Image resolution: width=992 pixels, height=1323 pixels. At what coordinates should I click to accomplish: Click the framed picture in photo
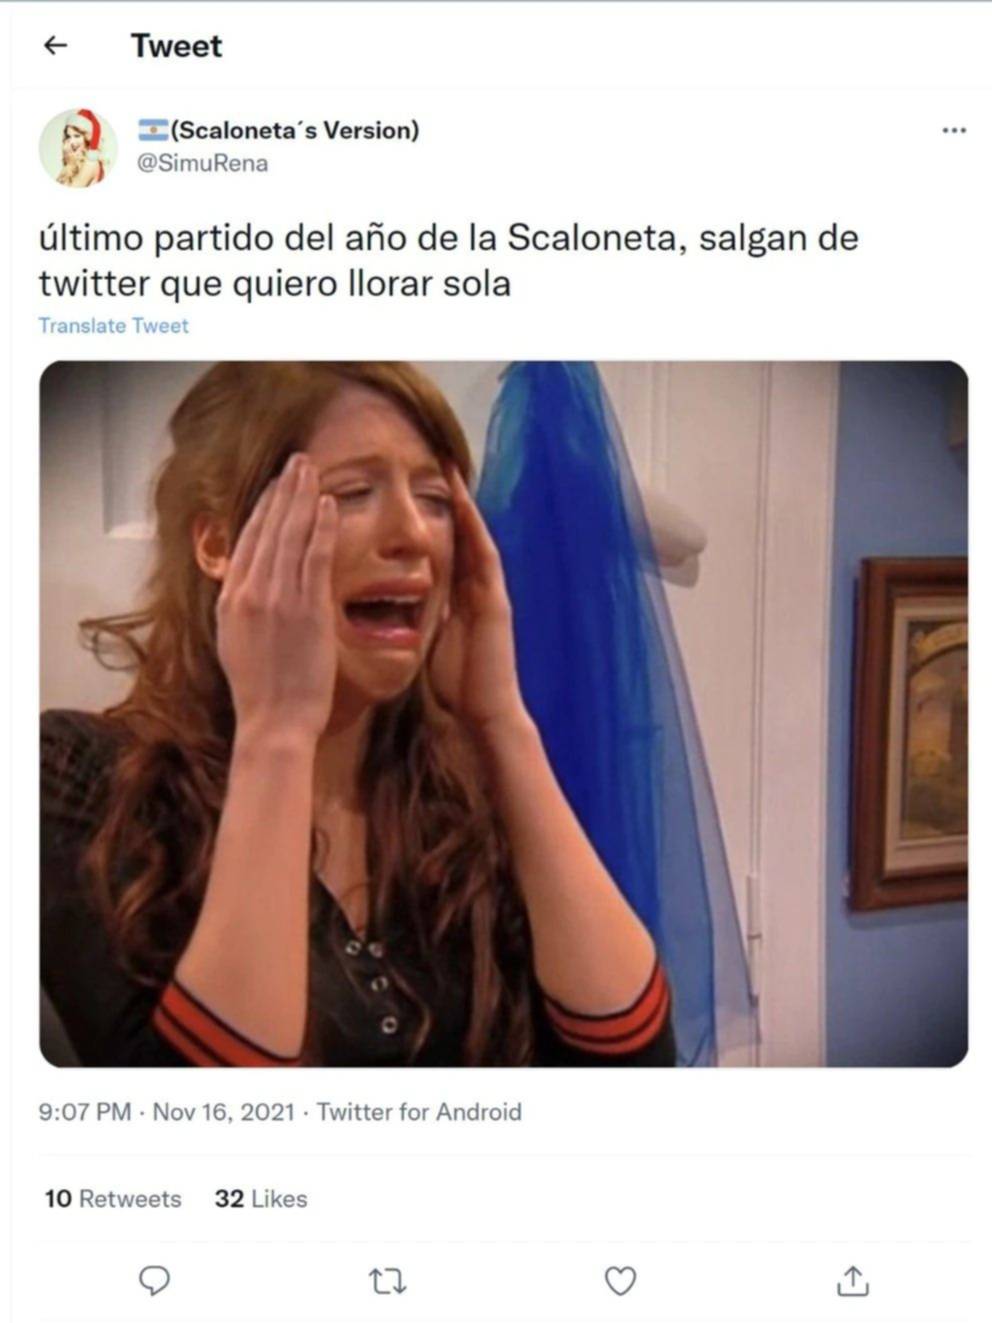[x=908, y=733]
